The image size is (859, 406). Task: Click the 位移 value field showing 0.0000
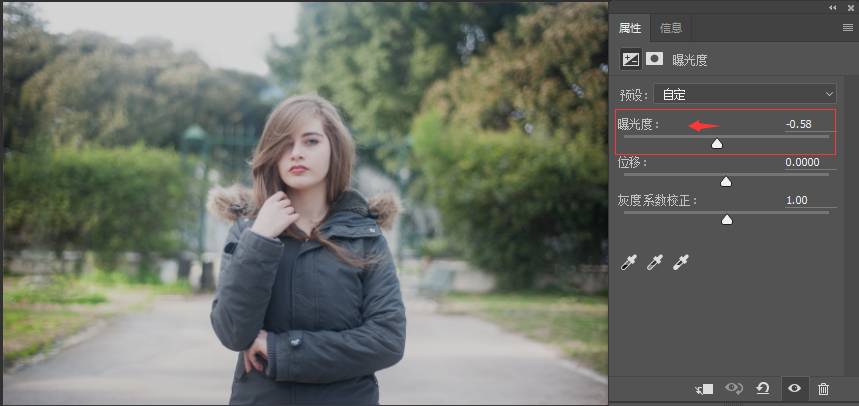[x=810, y=162]
